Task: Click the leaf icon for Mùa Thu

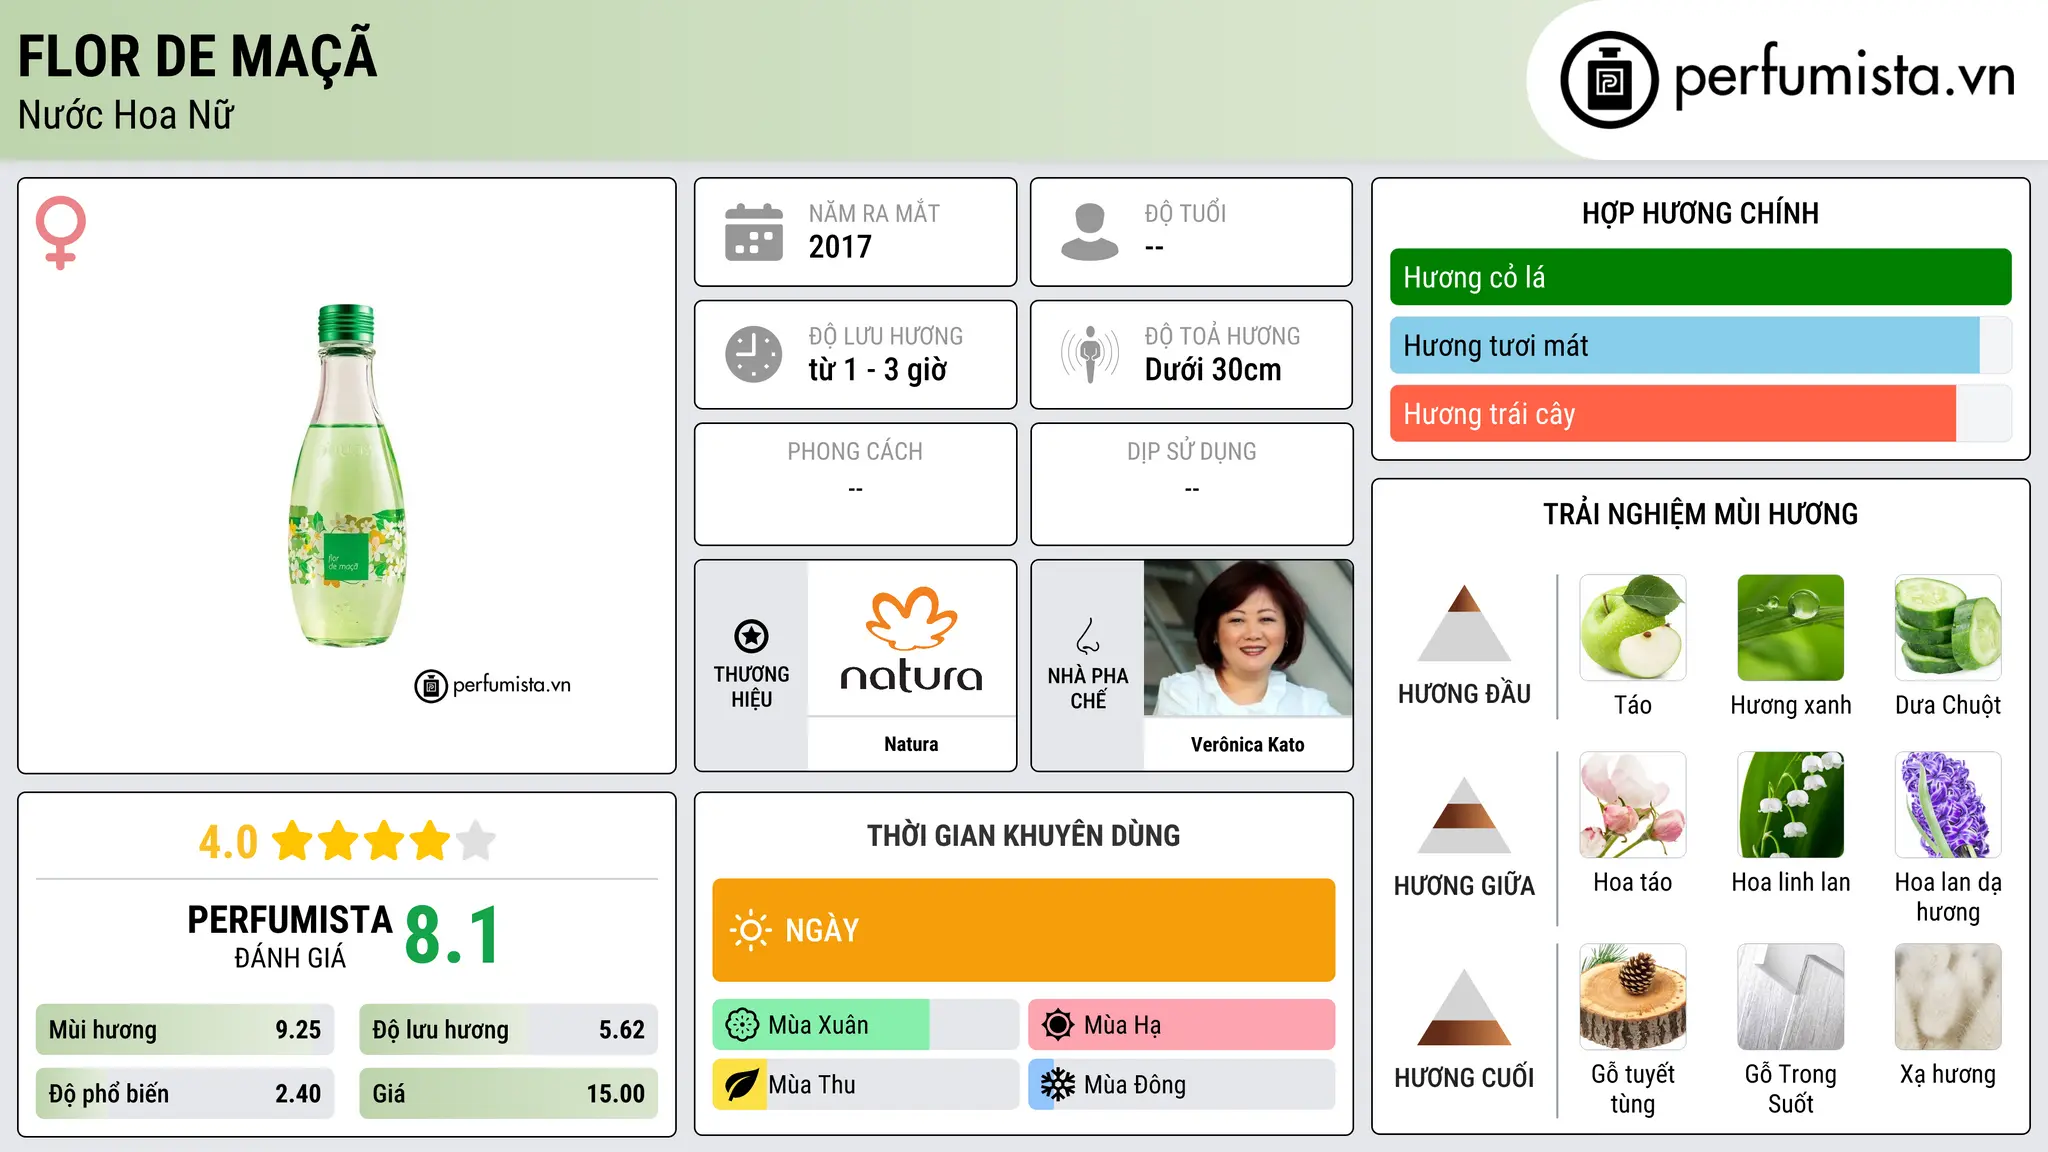Action: (741, 1085)
